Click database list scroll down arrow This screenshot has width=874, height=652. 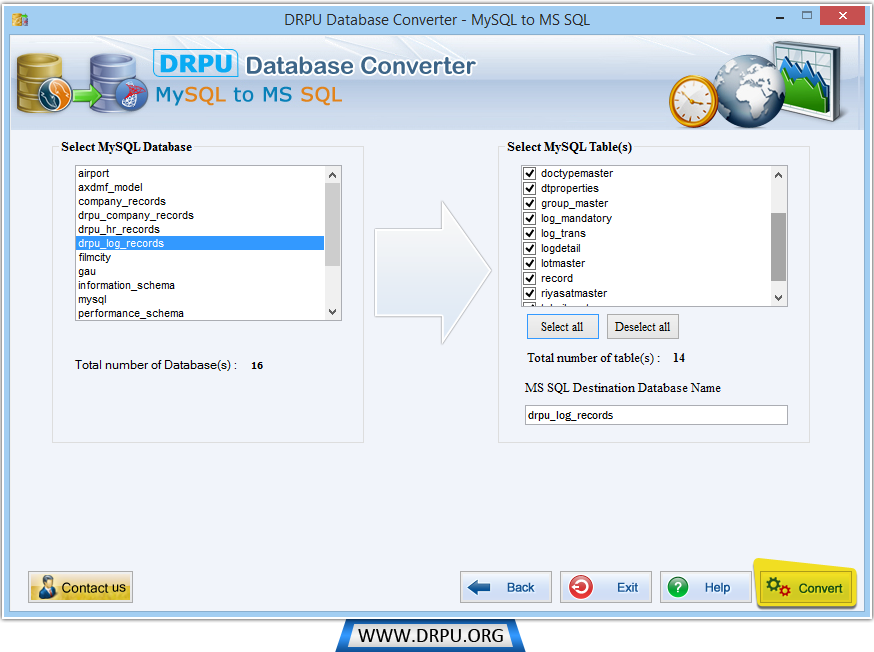(333, 312)
